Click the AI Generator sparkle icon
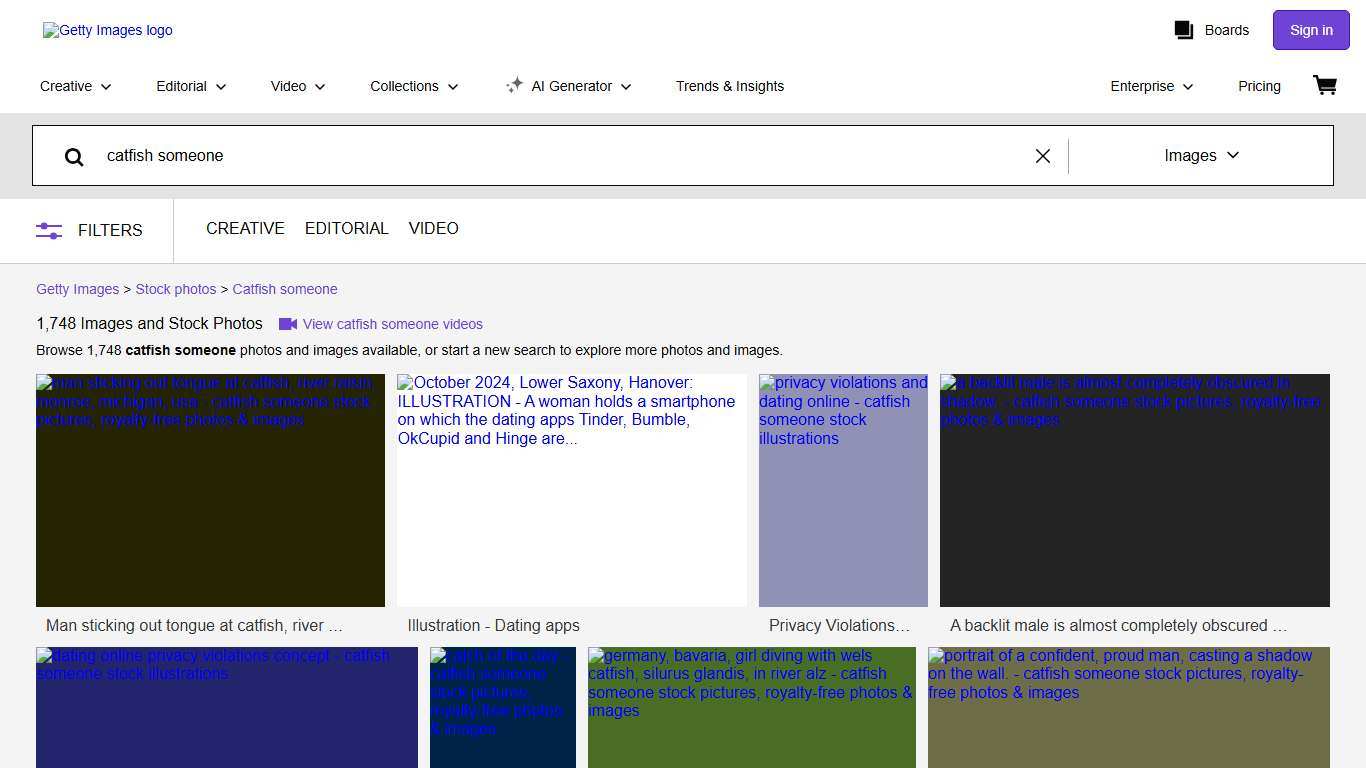1366x768 pixels. (514, 85)
